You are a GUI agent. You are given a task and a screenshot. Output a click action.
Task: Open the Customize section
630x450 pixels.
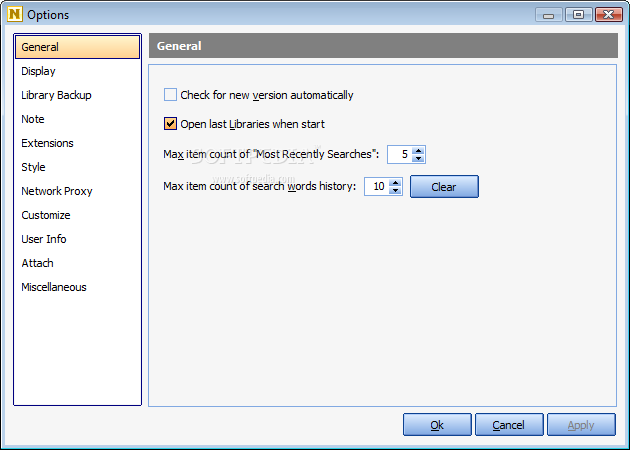point(46,215)
